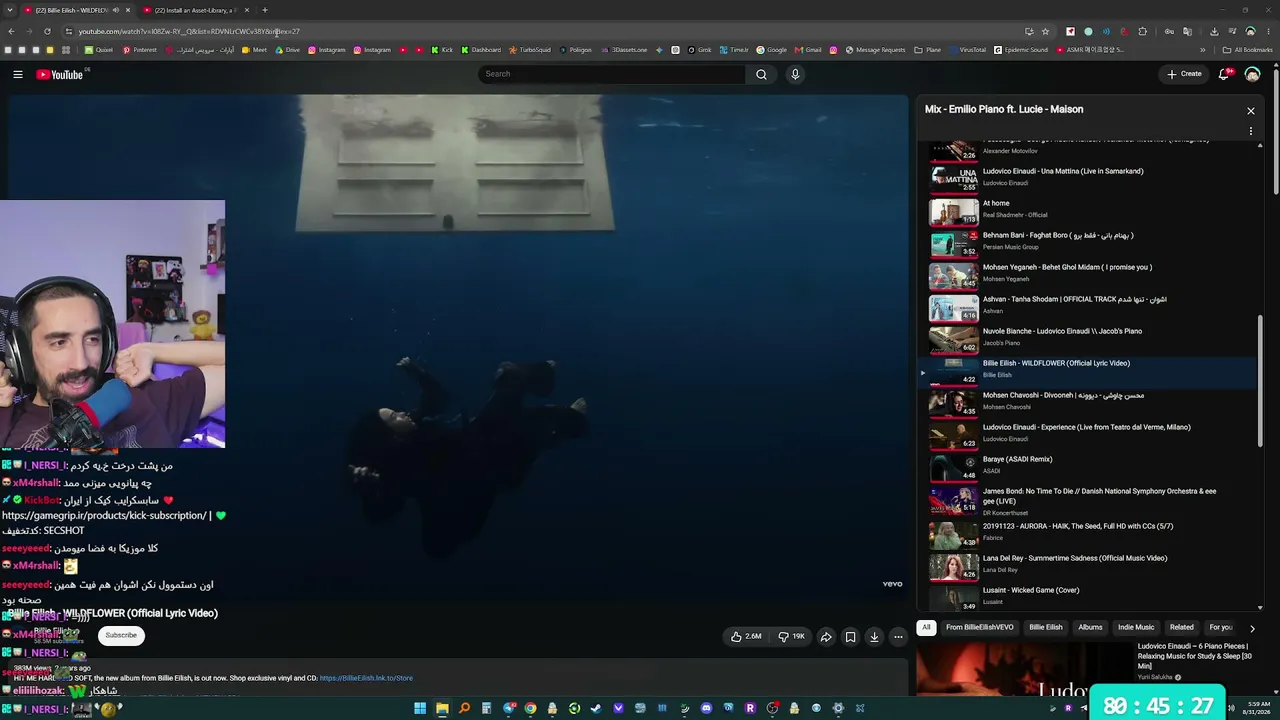Open the Pinterest bookmark
This screenshot has width=1280, height=720.
pyautogui.click(x=140, y=50)
